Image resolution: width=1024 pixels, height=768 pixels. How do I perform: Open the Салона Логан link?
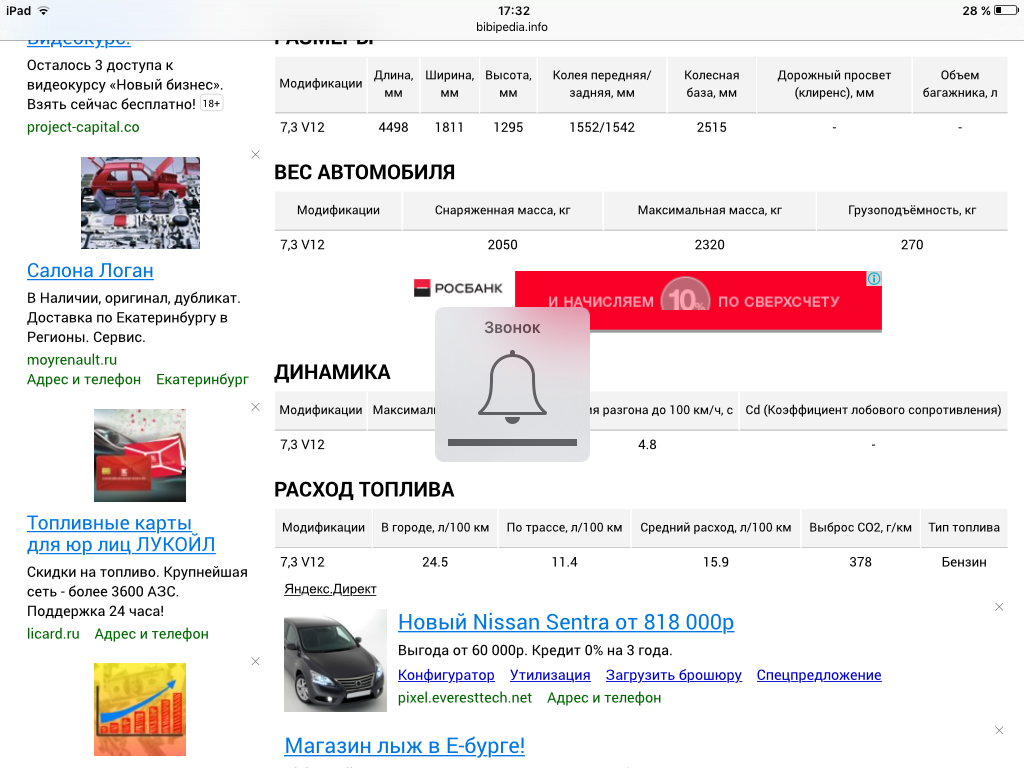[x=90, y=270]
